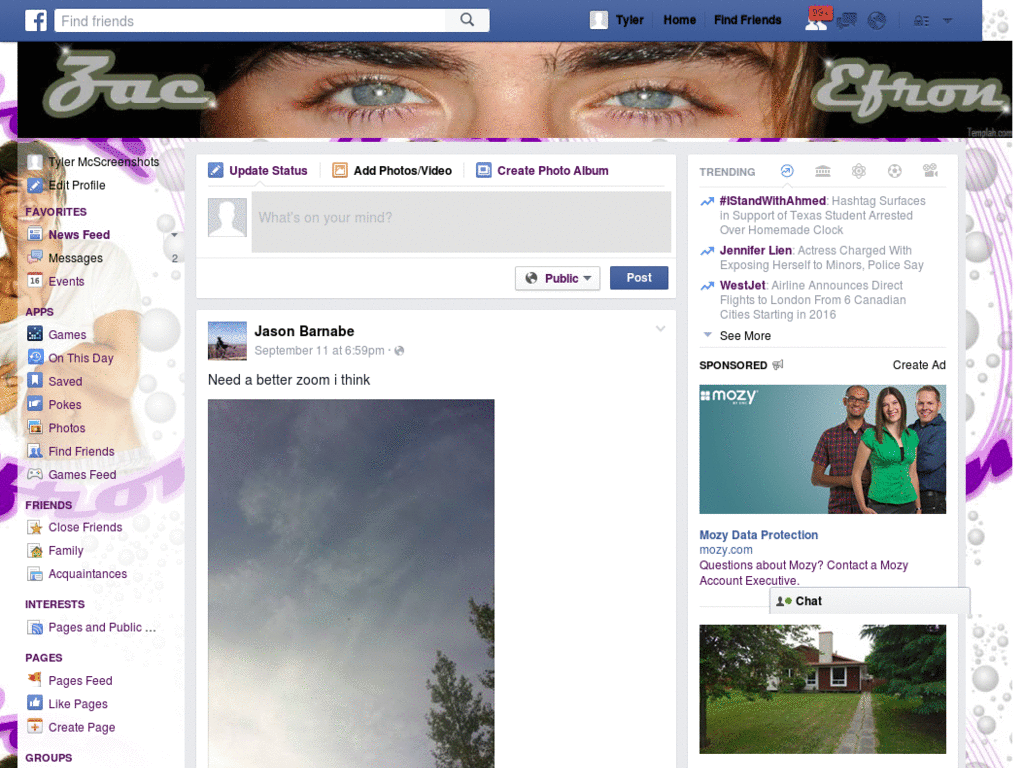Go to Home in top bar

(x=679, y=20)
